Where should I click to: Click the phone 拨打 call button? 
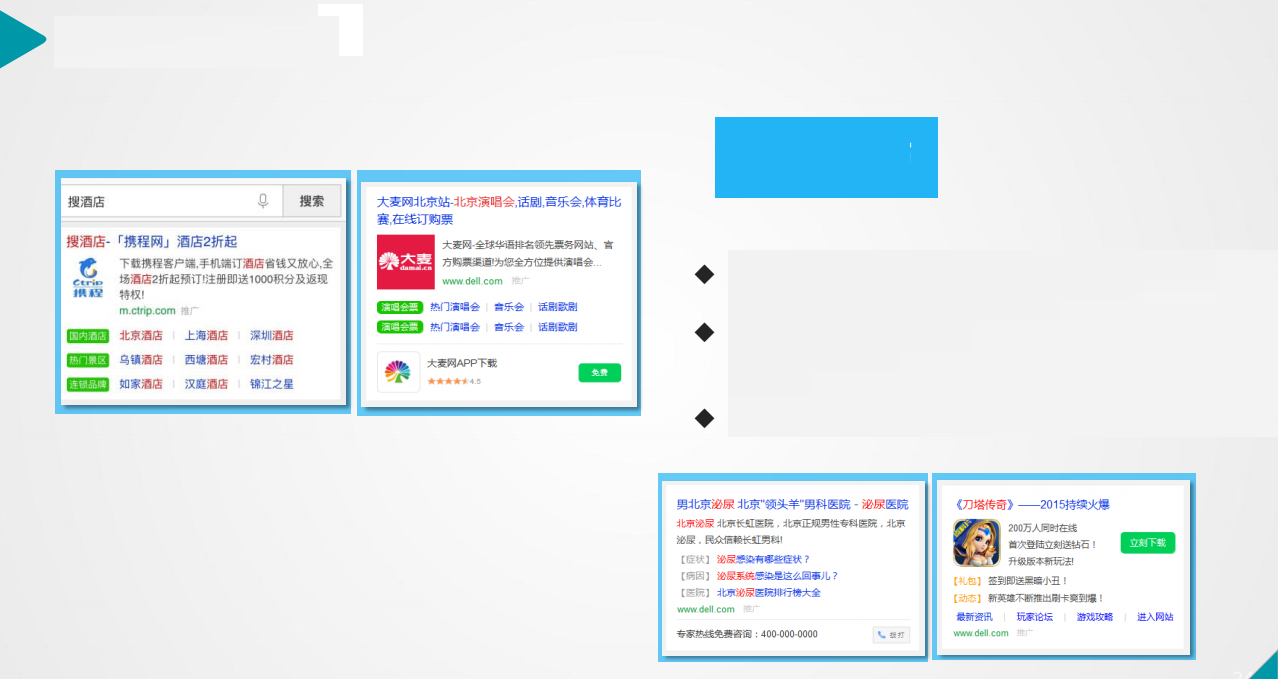pyautogui.click(x=891, y=635)
